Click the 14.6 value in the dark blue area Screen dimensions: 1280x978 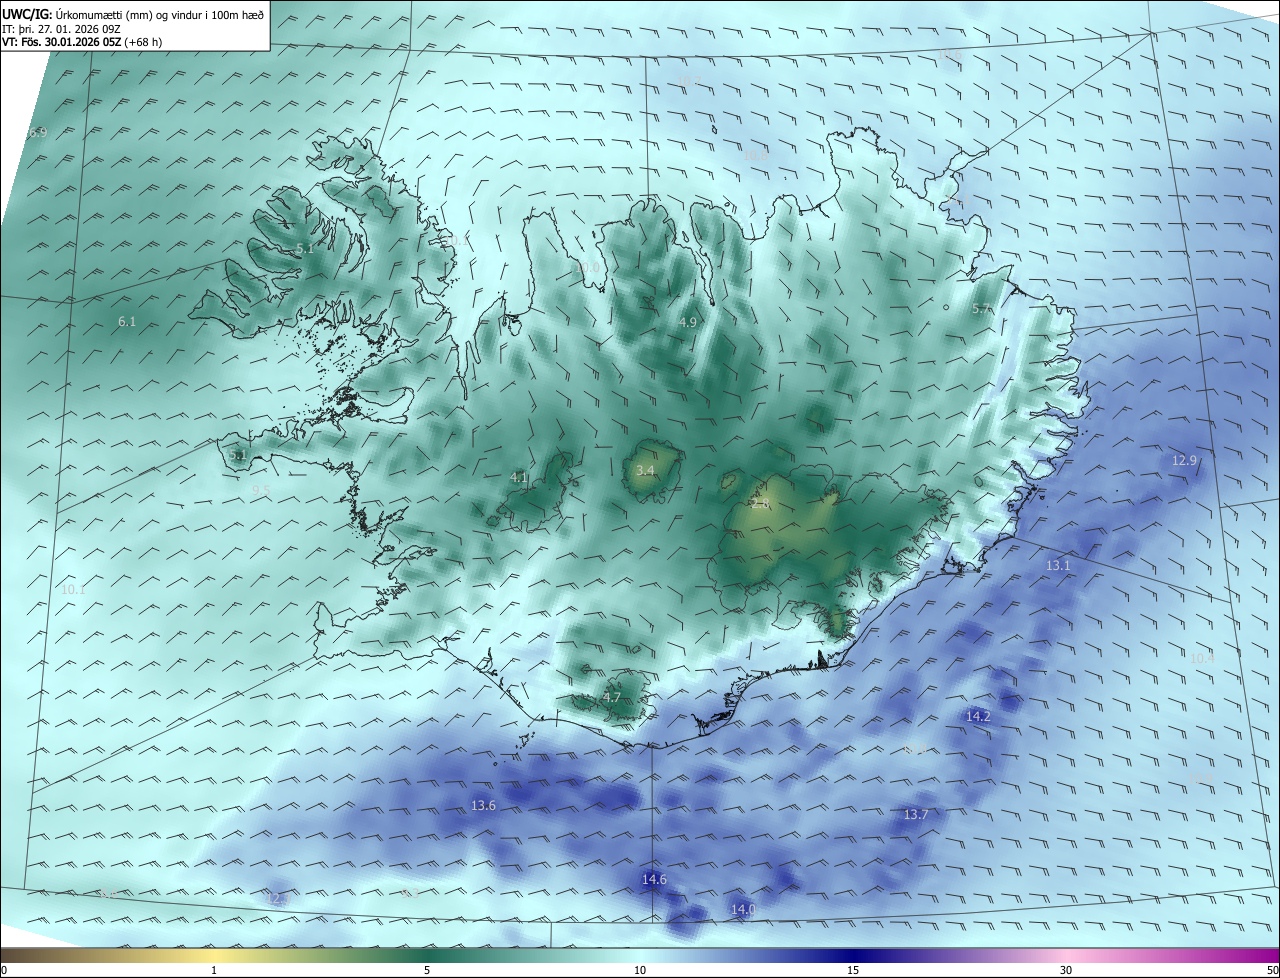point(654,879)
